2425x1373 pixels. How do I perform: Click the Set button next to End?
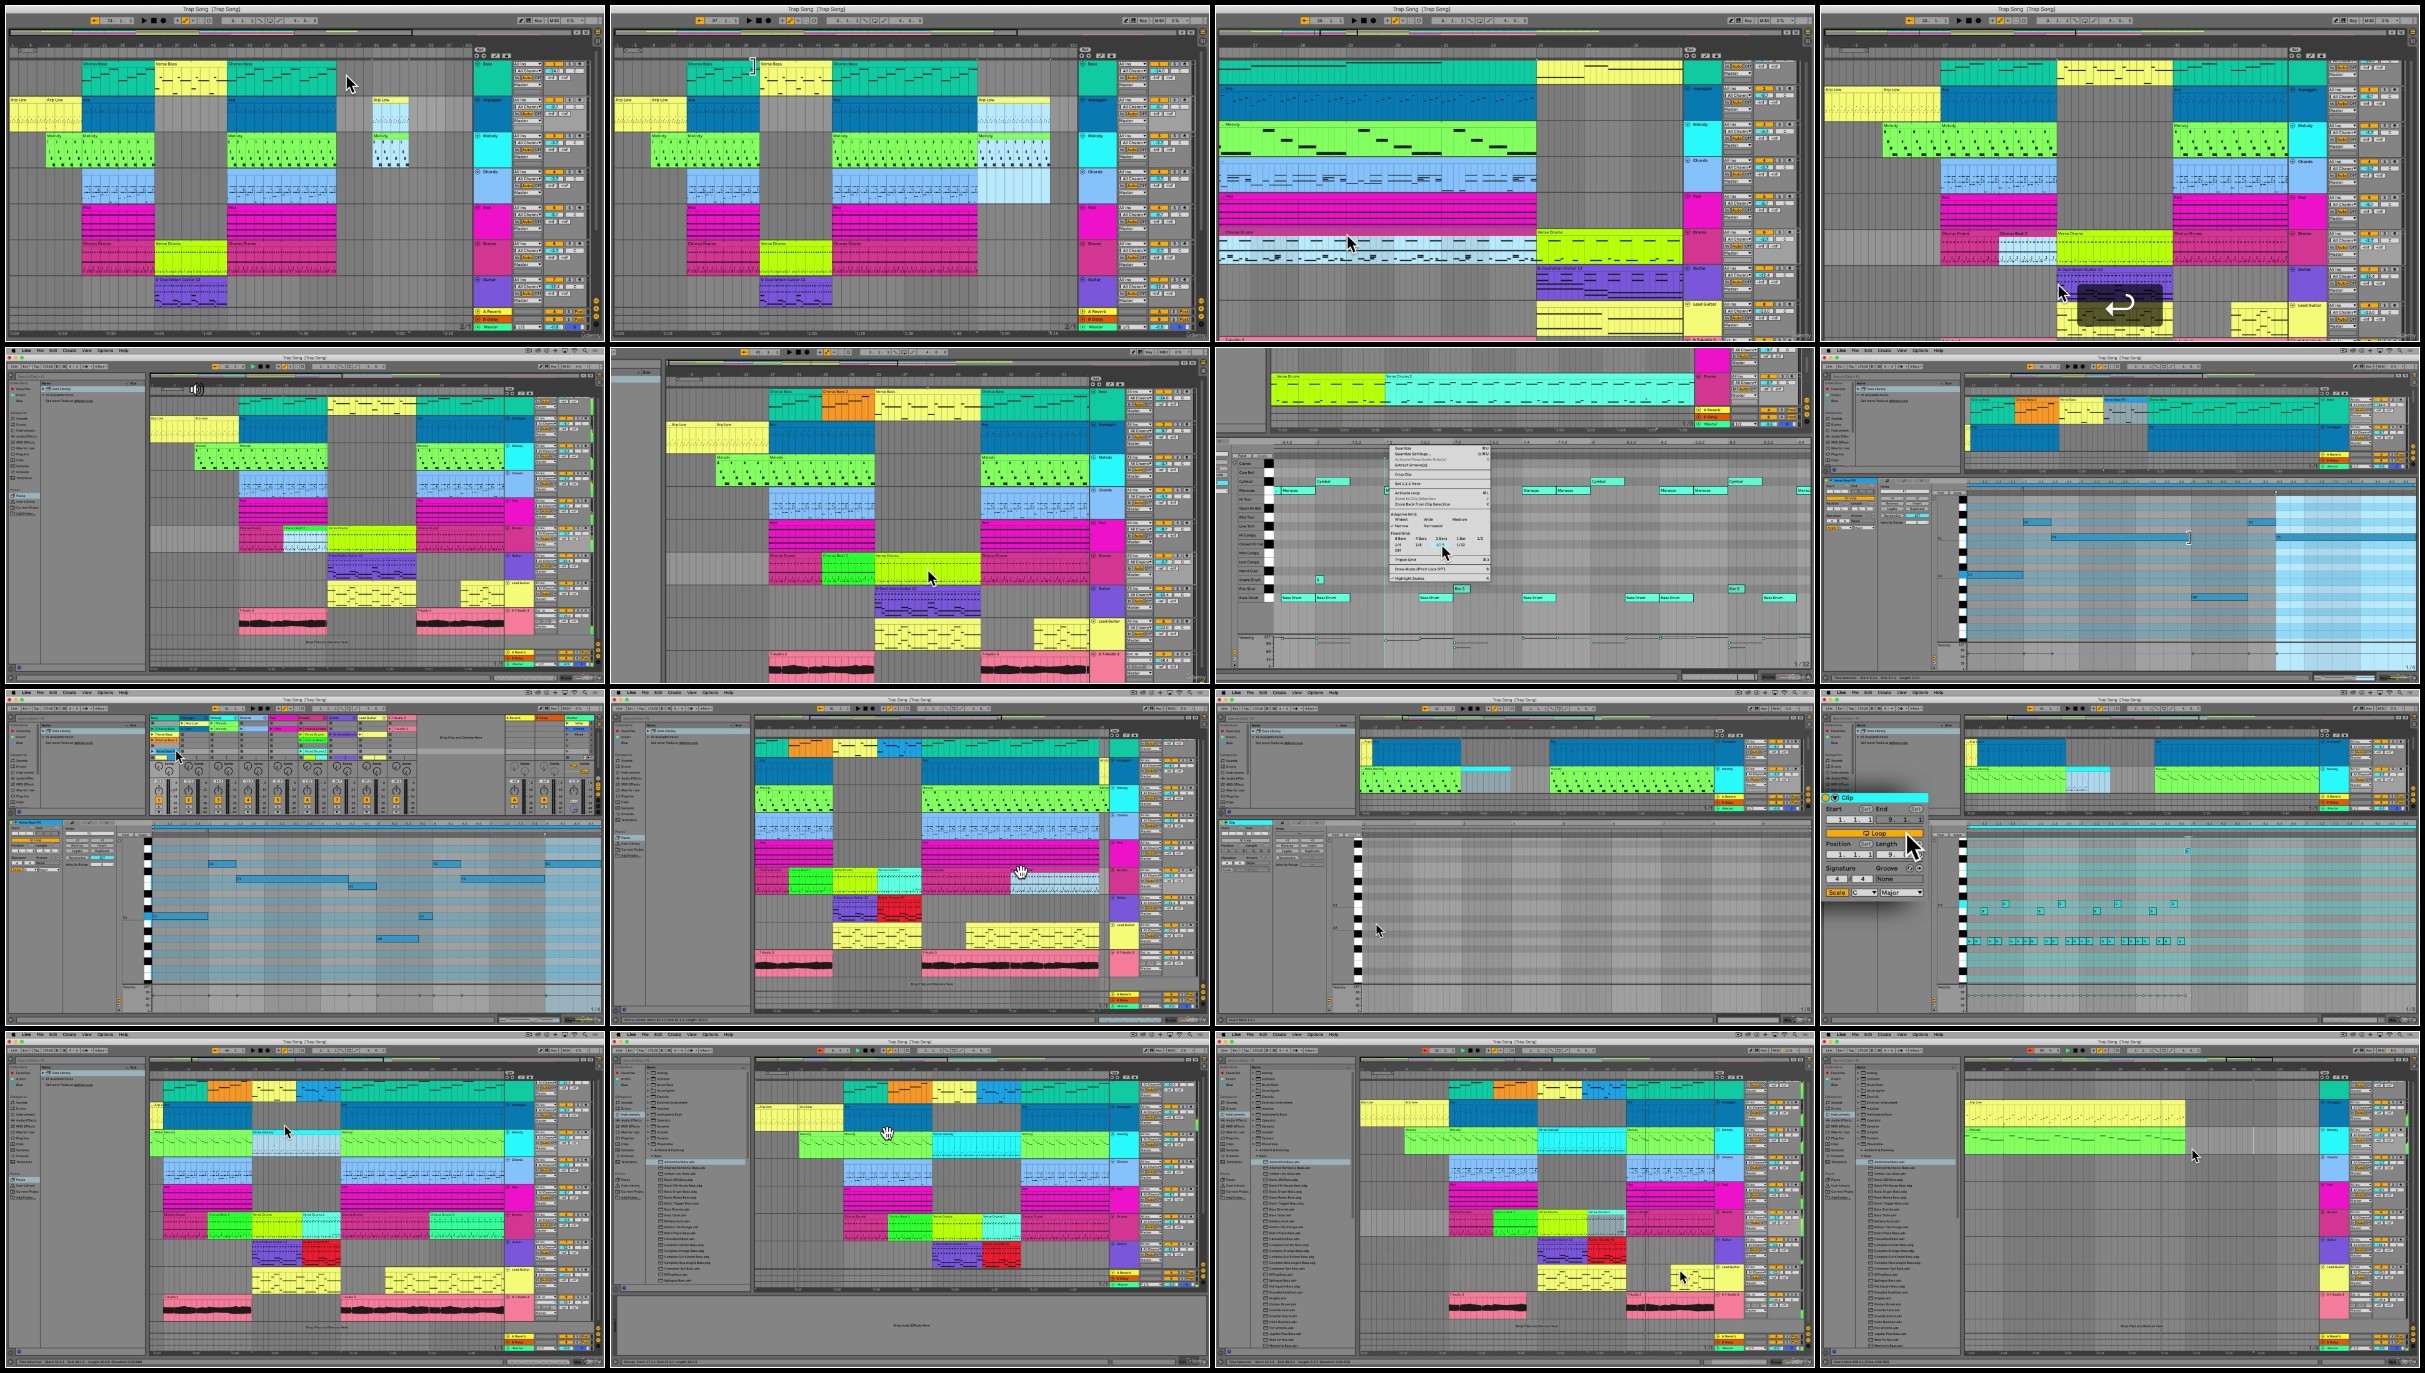[1916, 809]
